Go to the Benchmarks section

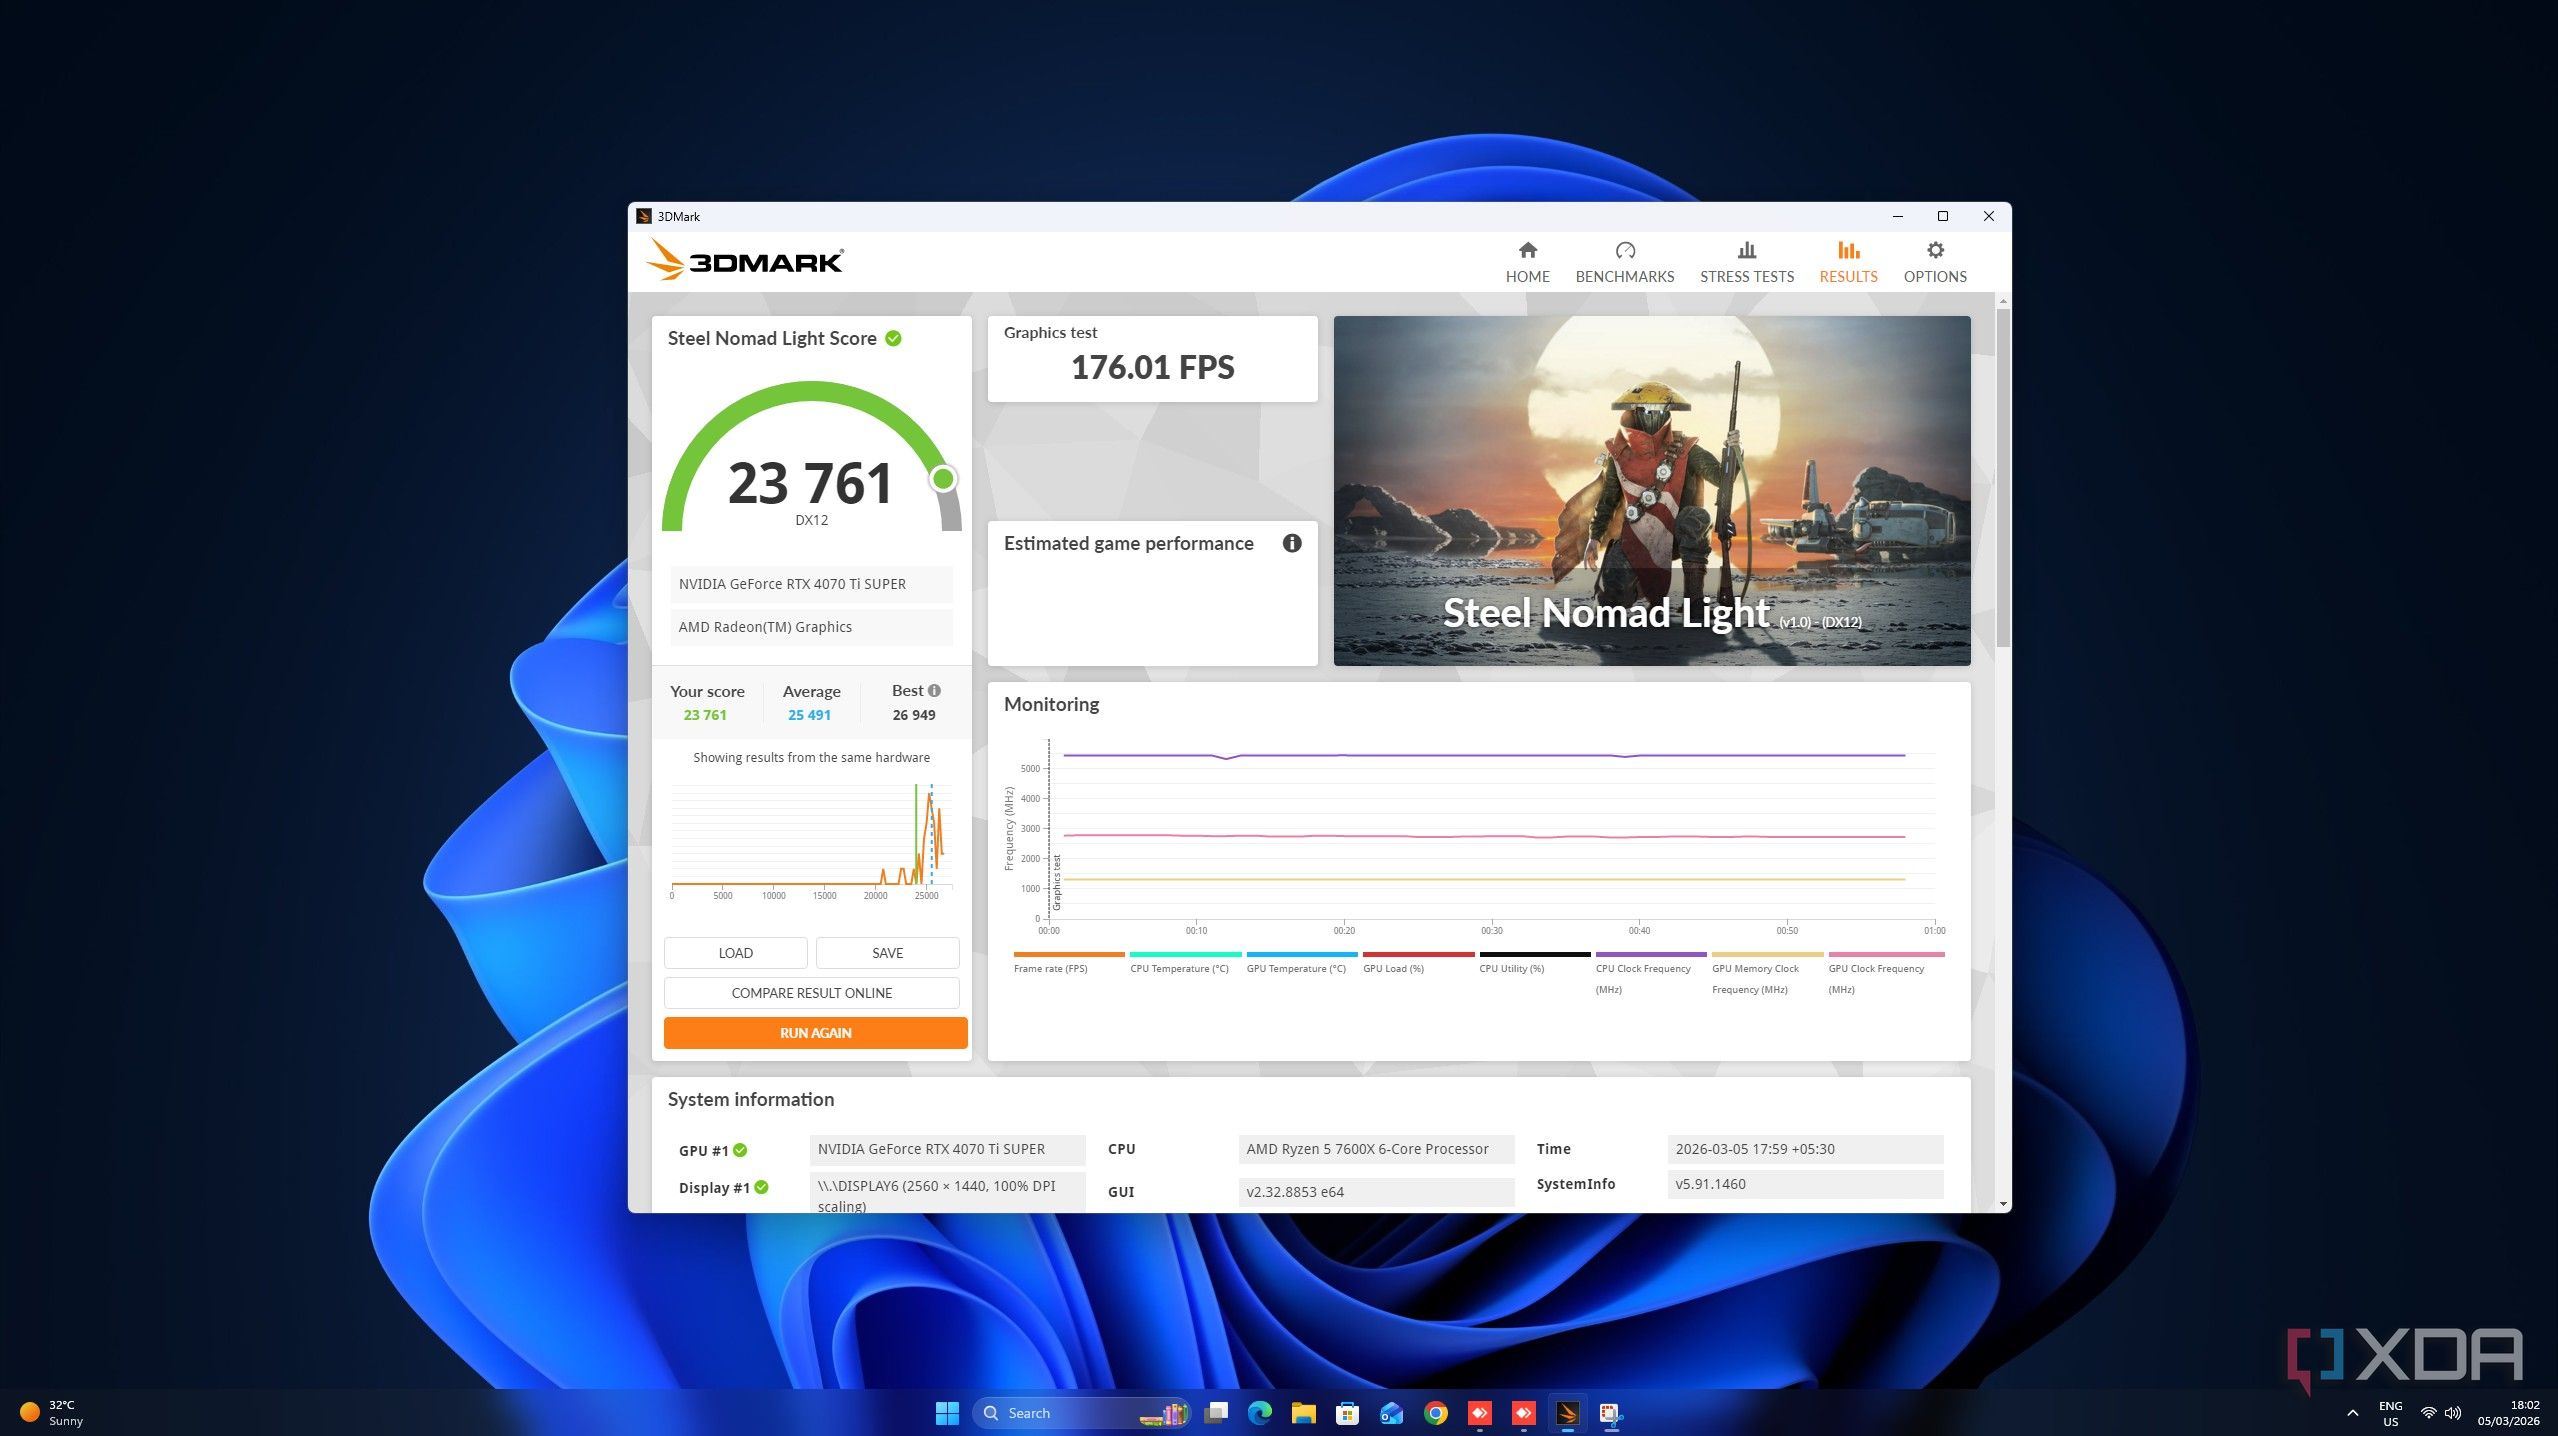(1624, 263)
